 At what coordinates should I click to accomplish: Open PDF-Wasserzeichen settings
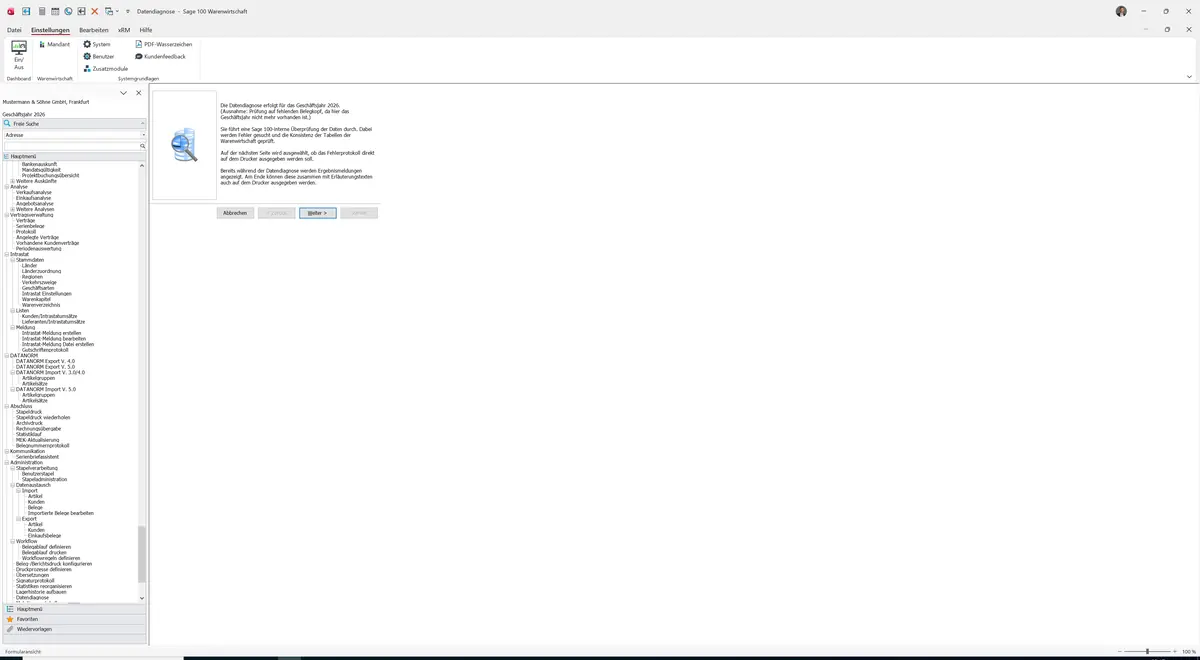163,44
